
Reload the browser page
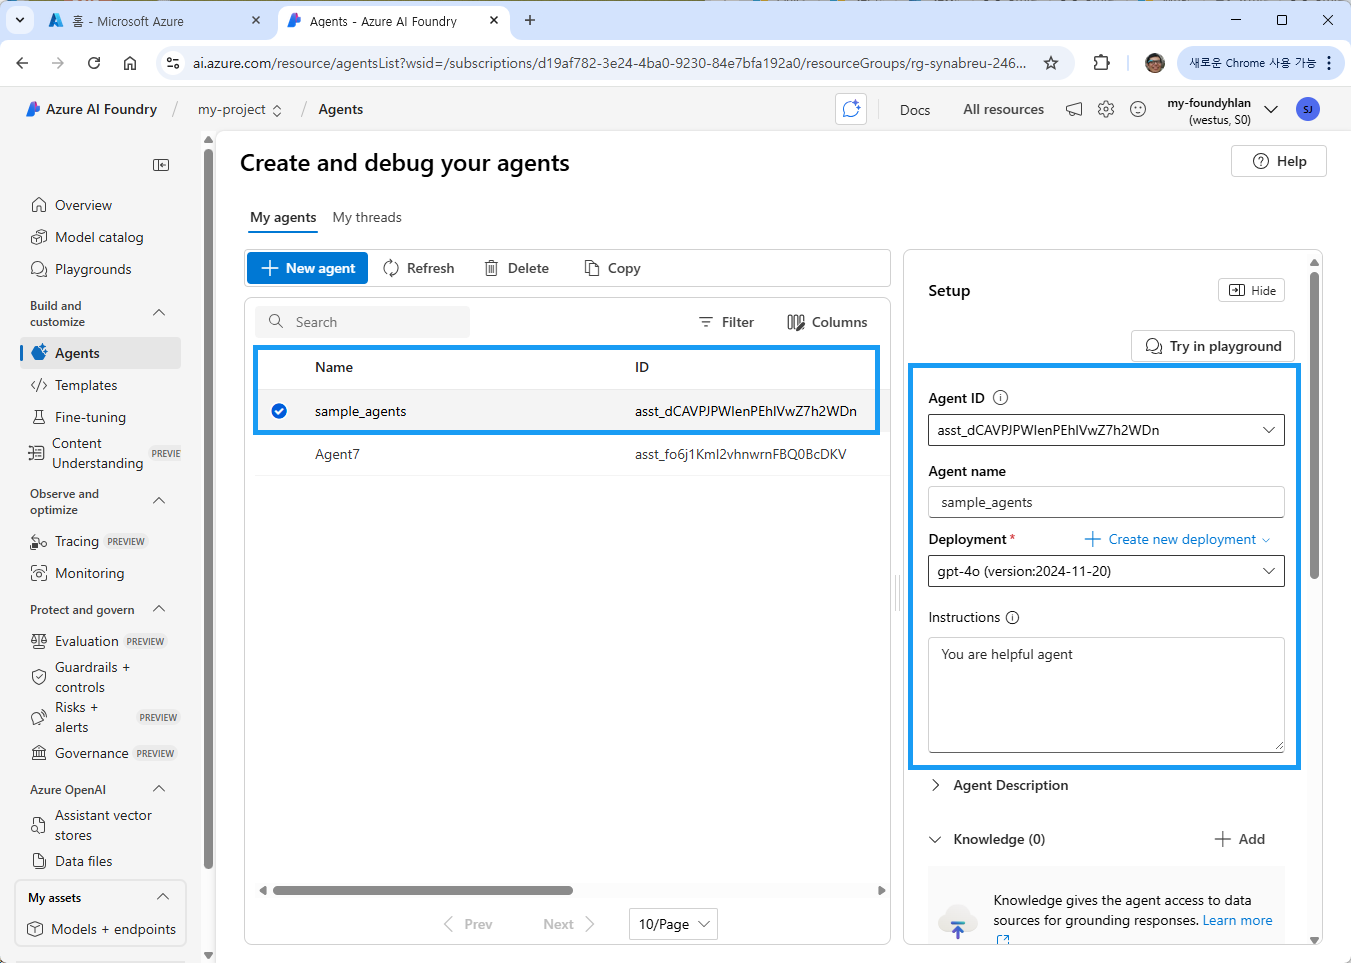[94, 63]
